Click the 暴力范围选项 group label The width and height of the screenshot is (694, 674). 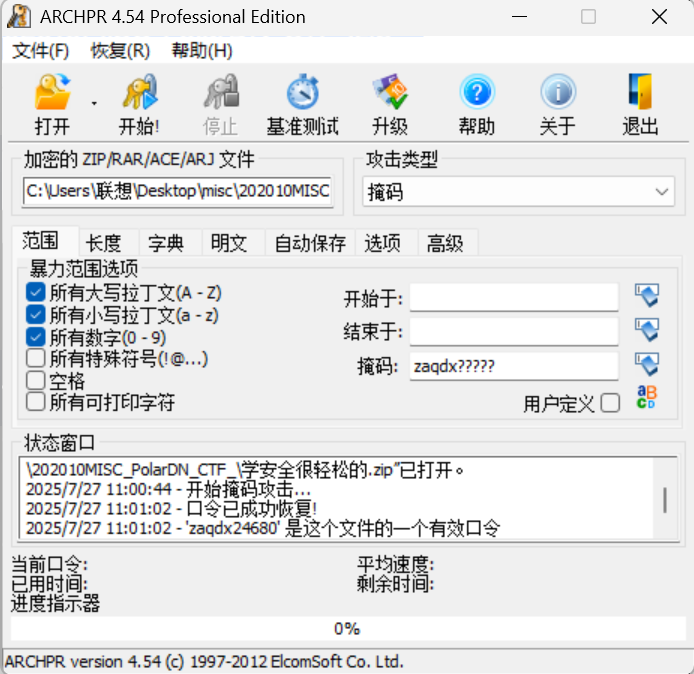click(84, 268)
